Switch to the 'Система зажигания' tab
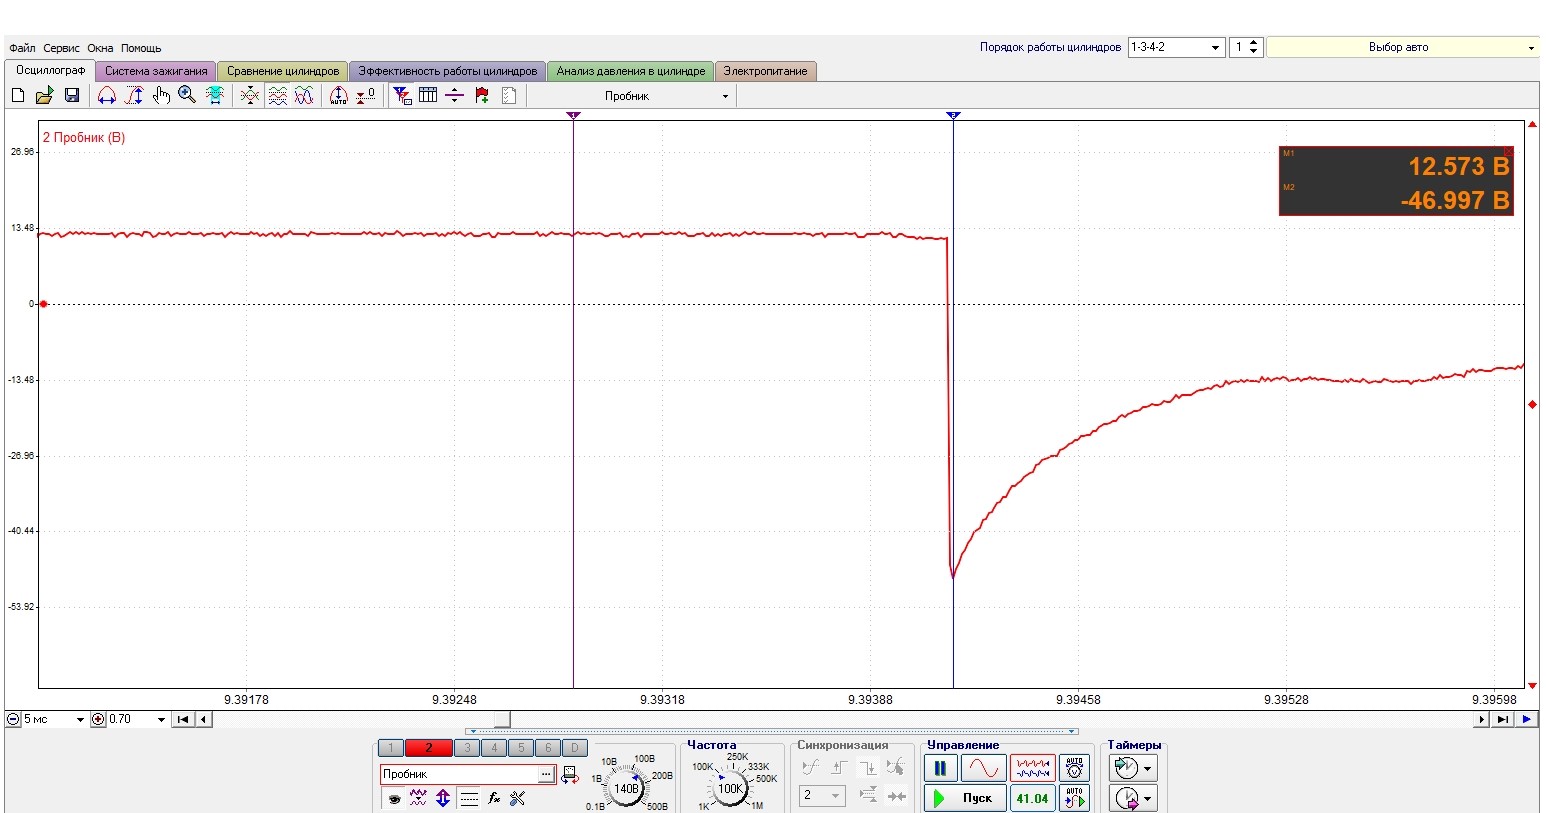1546x813 pixels. (156, 71)
